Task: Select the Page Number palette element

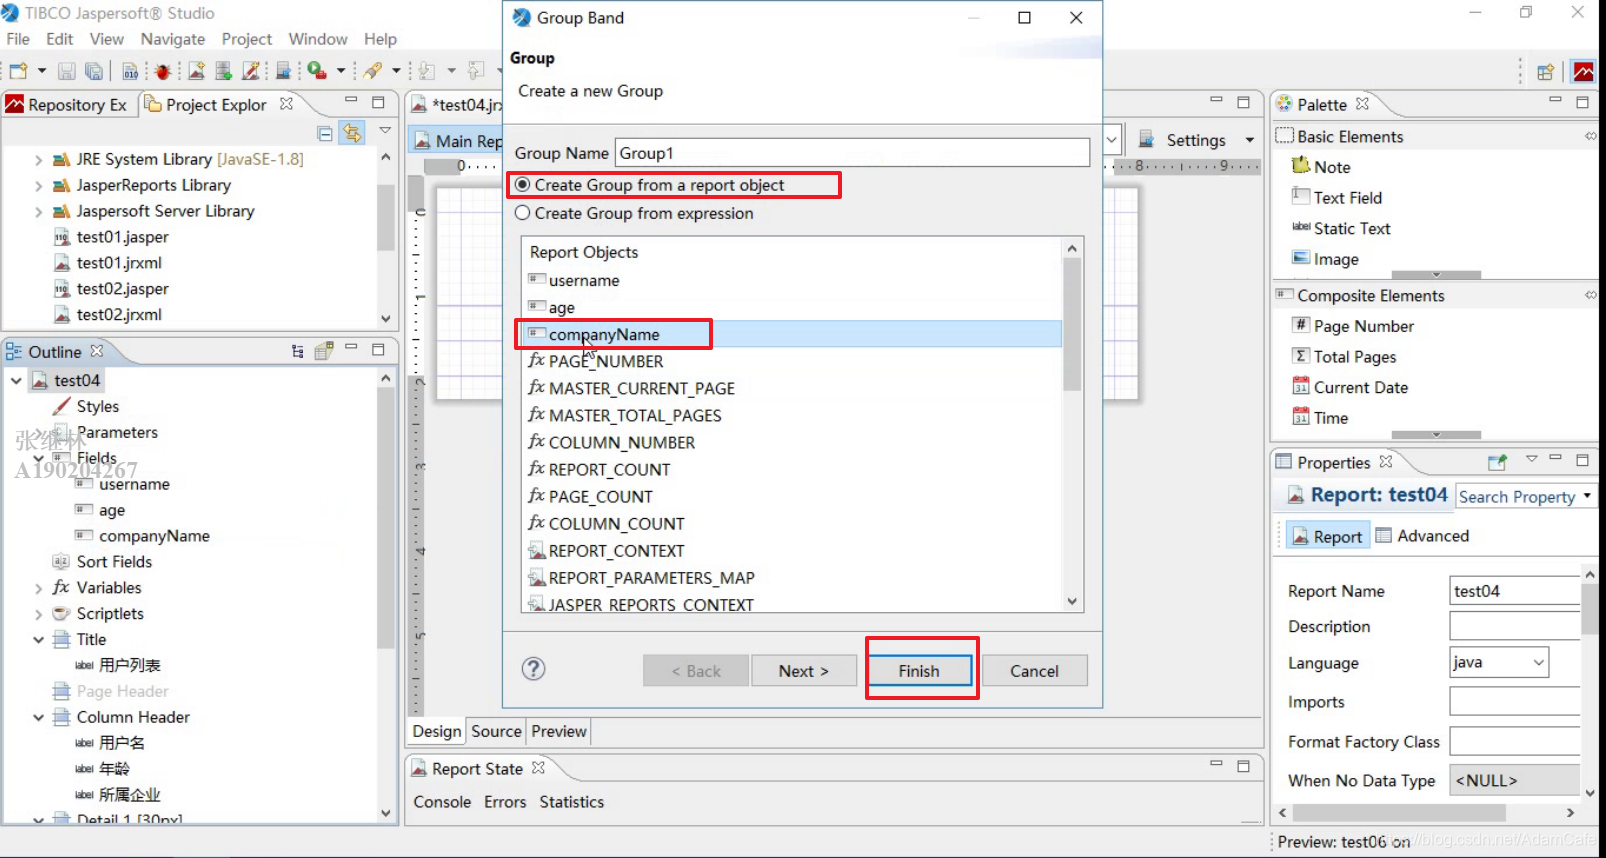Action: pos(1353,326)
